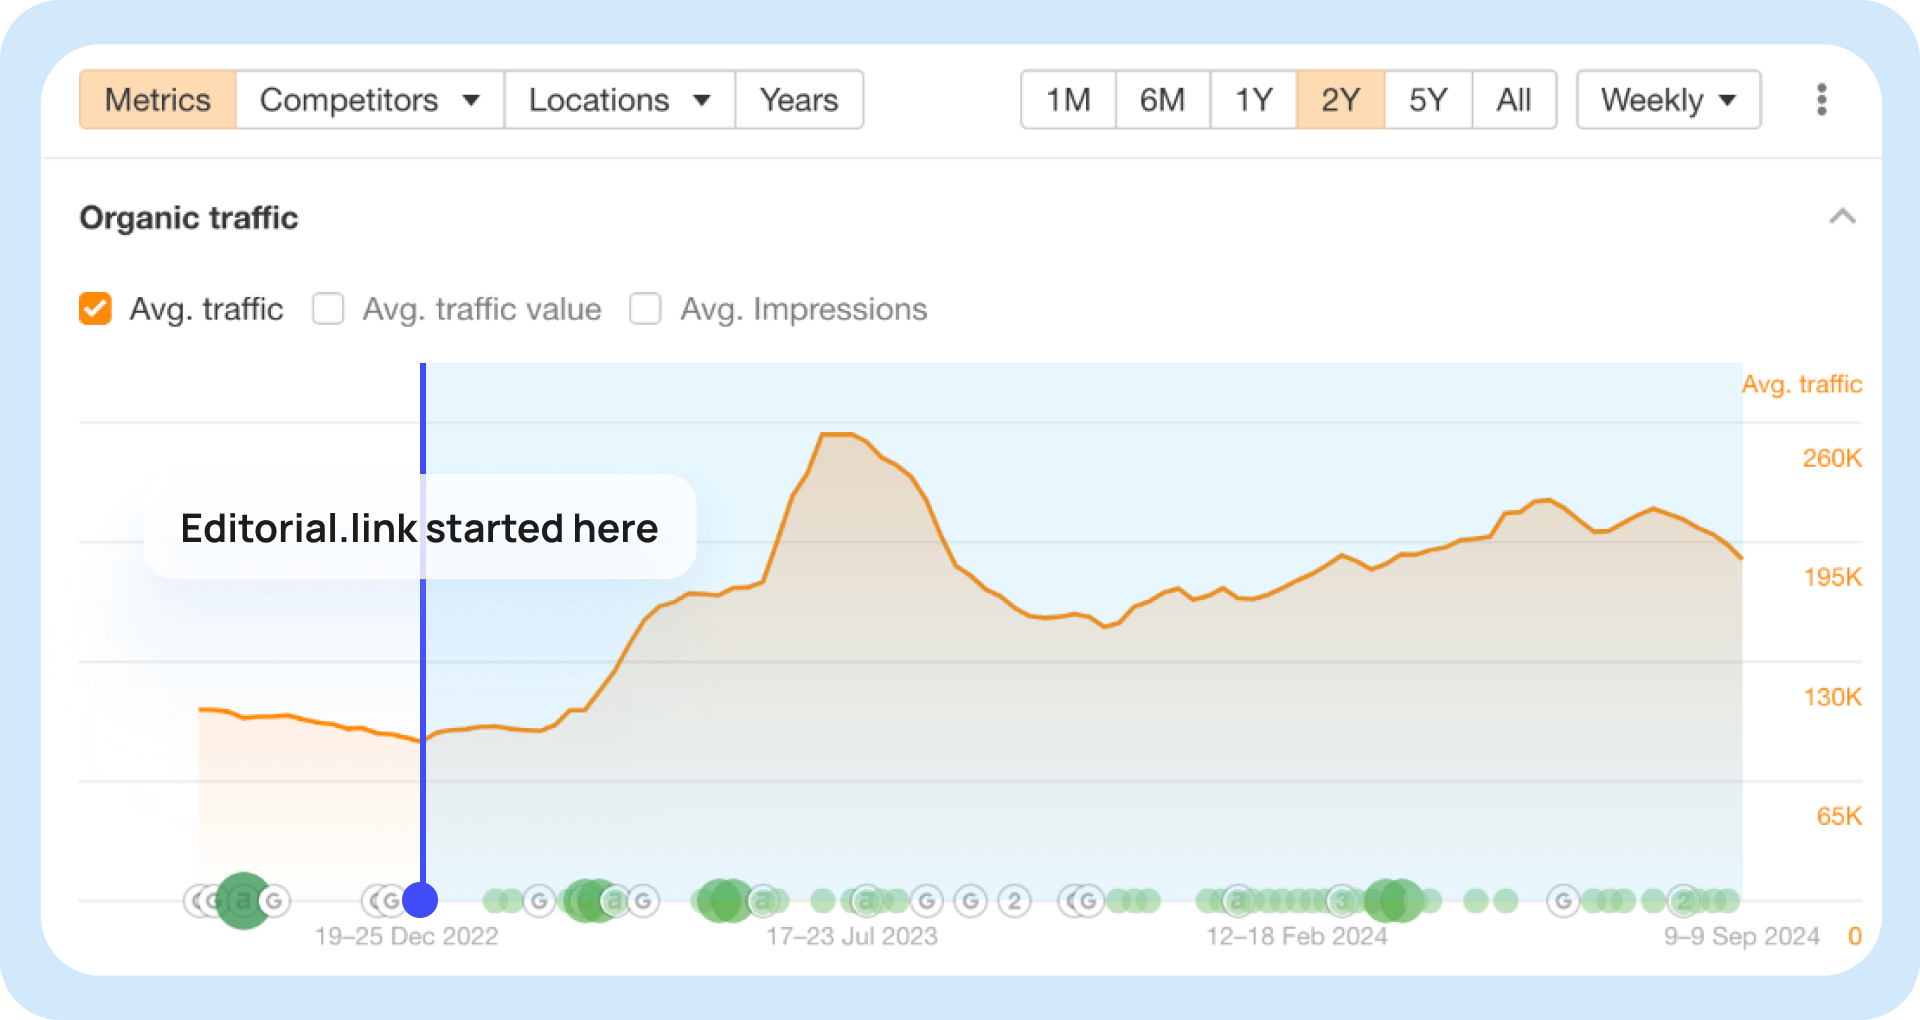Enable the Avg. traffic value checkbox
Viewport: 1920px width, 1020px height.
click(328, 309)
